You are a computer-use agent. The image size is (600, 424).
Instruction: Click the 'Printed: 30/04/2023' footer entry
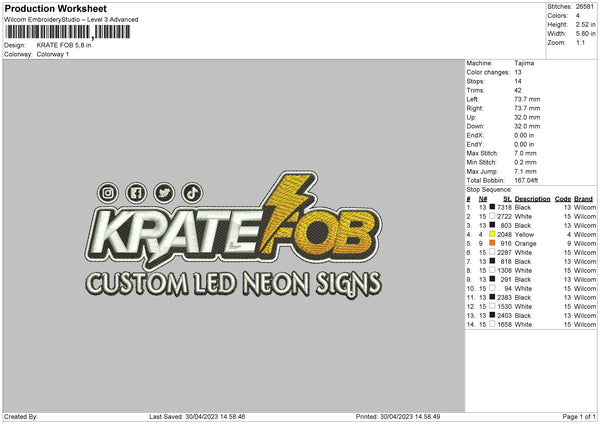[398, 417]
